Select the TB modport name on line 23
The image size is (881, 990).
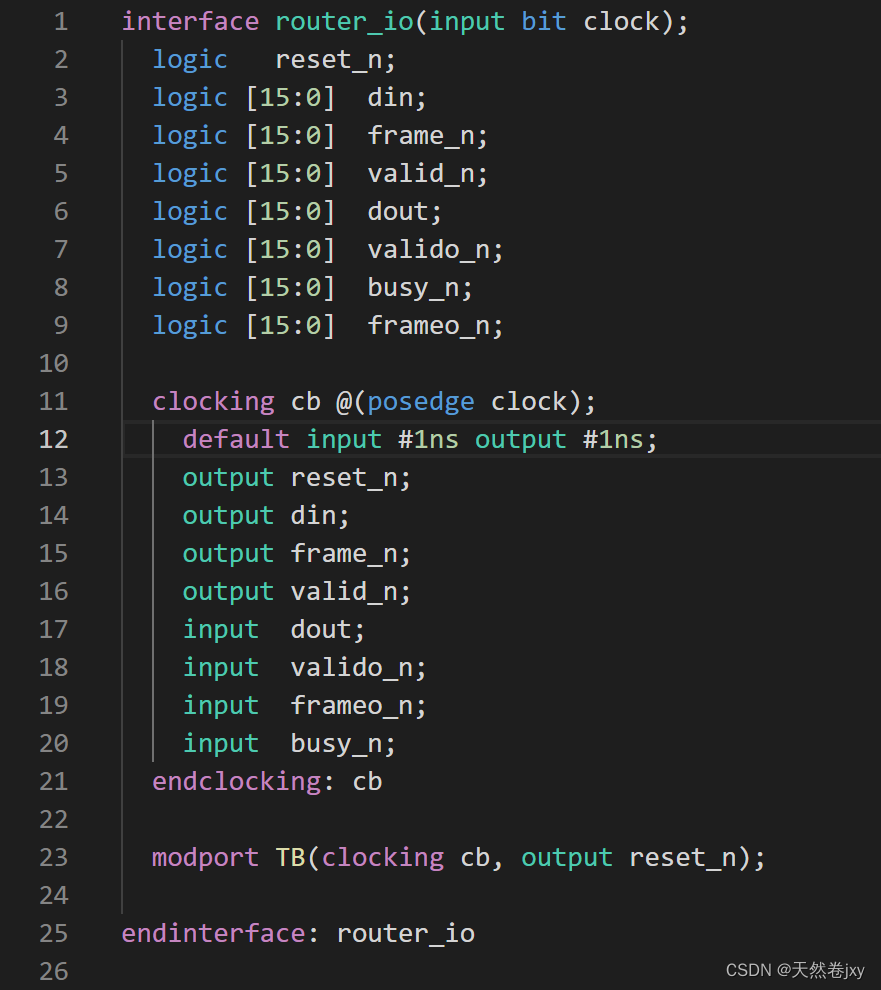[x=290, y=857]
